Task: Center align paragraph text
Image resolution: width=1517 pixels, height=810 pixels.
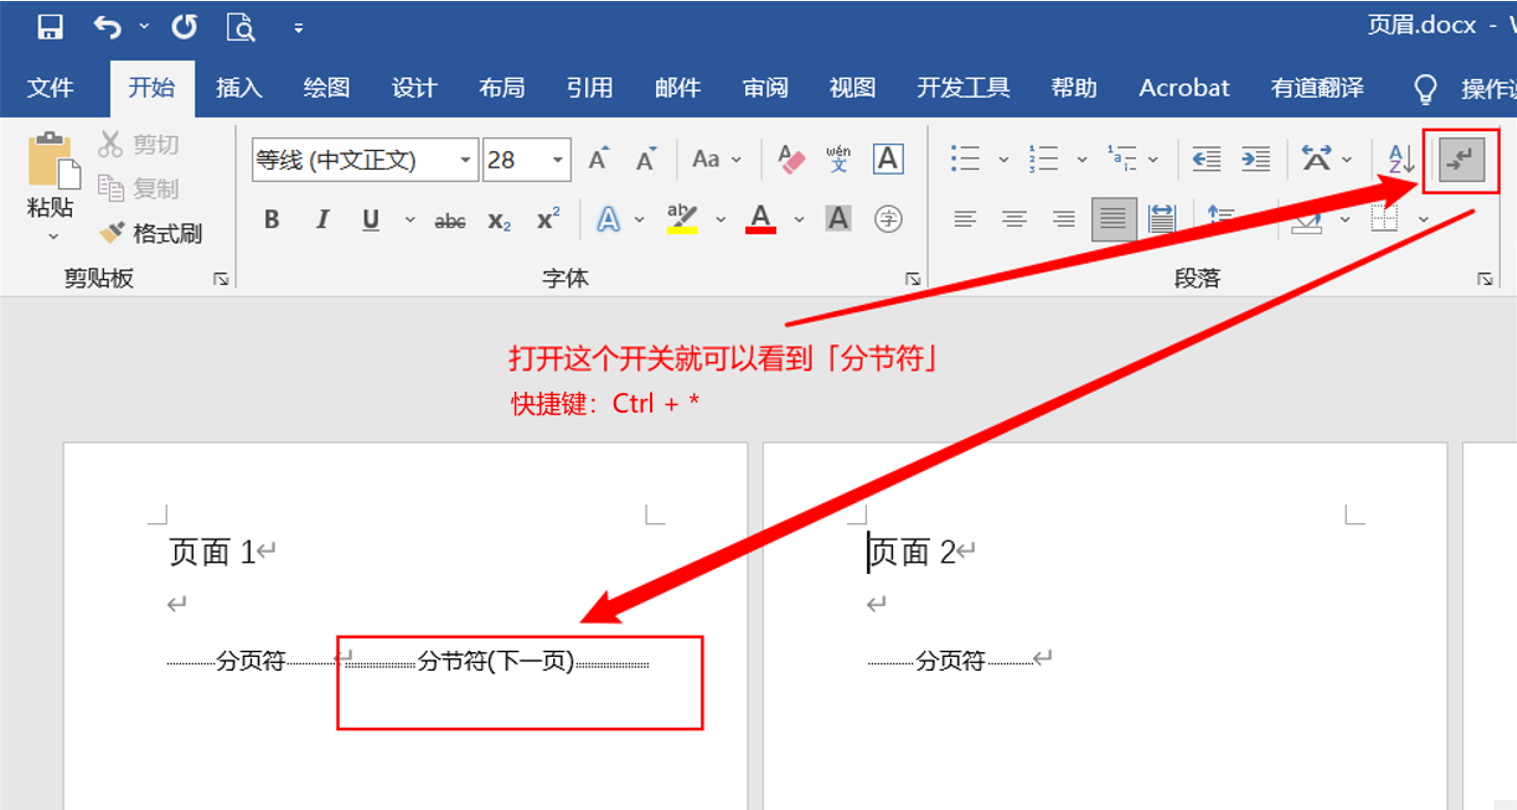Action: pyautogui.click(x=1014, y=219)
